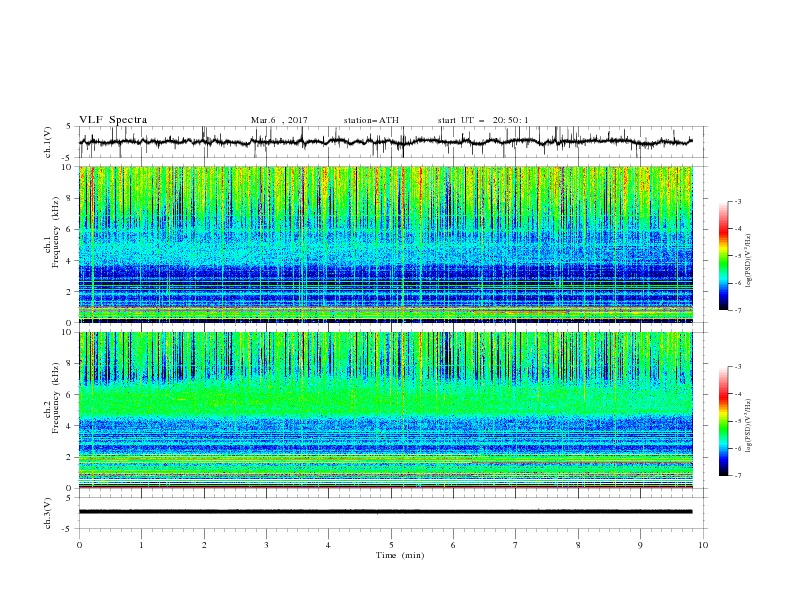792x612 pixels.
Task: Click the "10" tick on the time axis
Action: [x=703, y=545]
